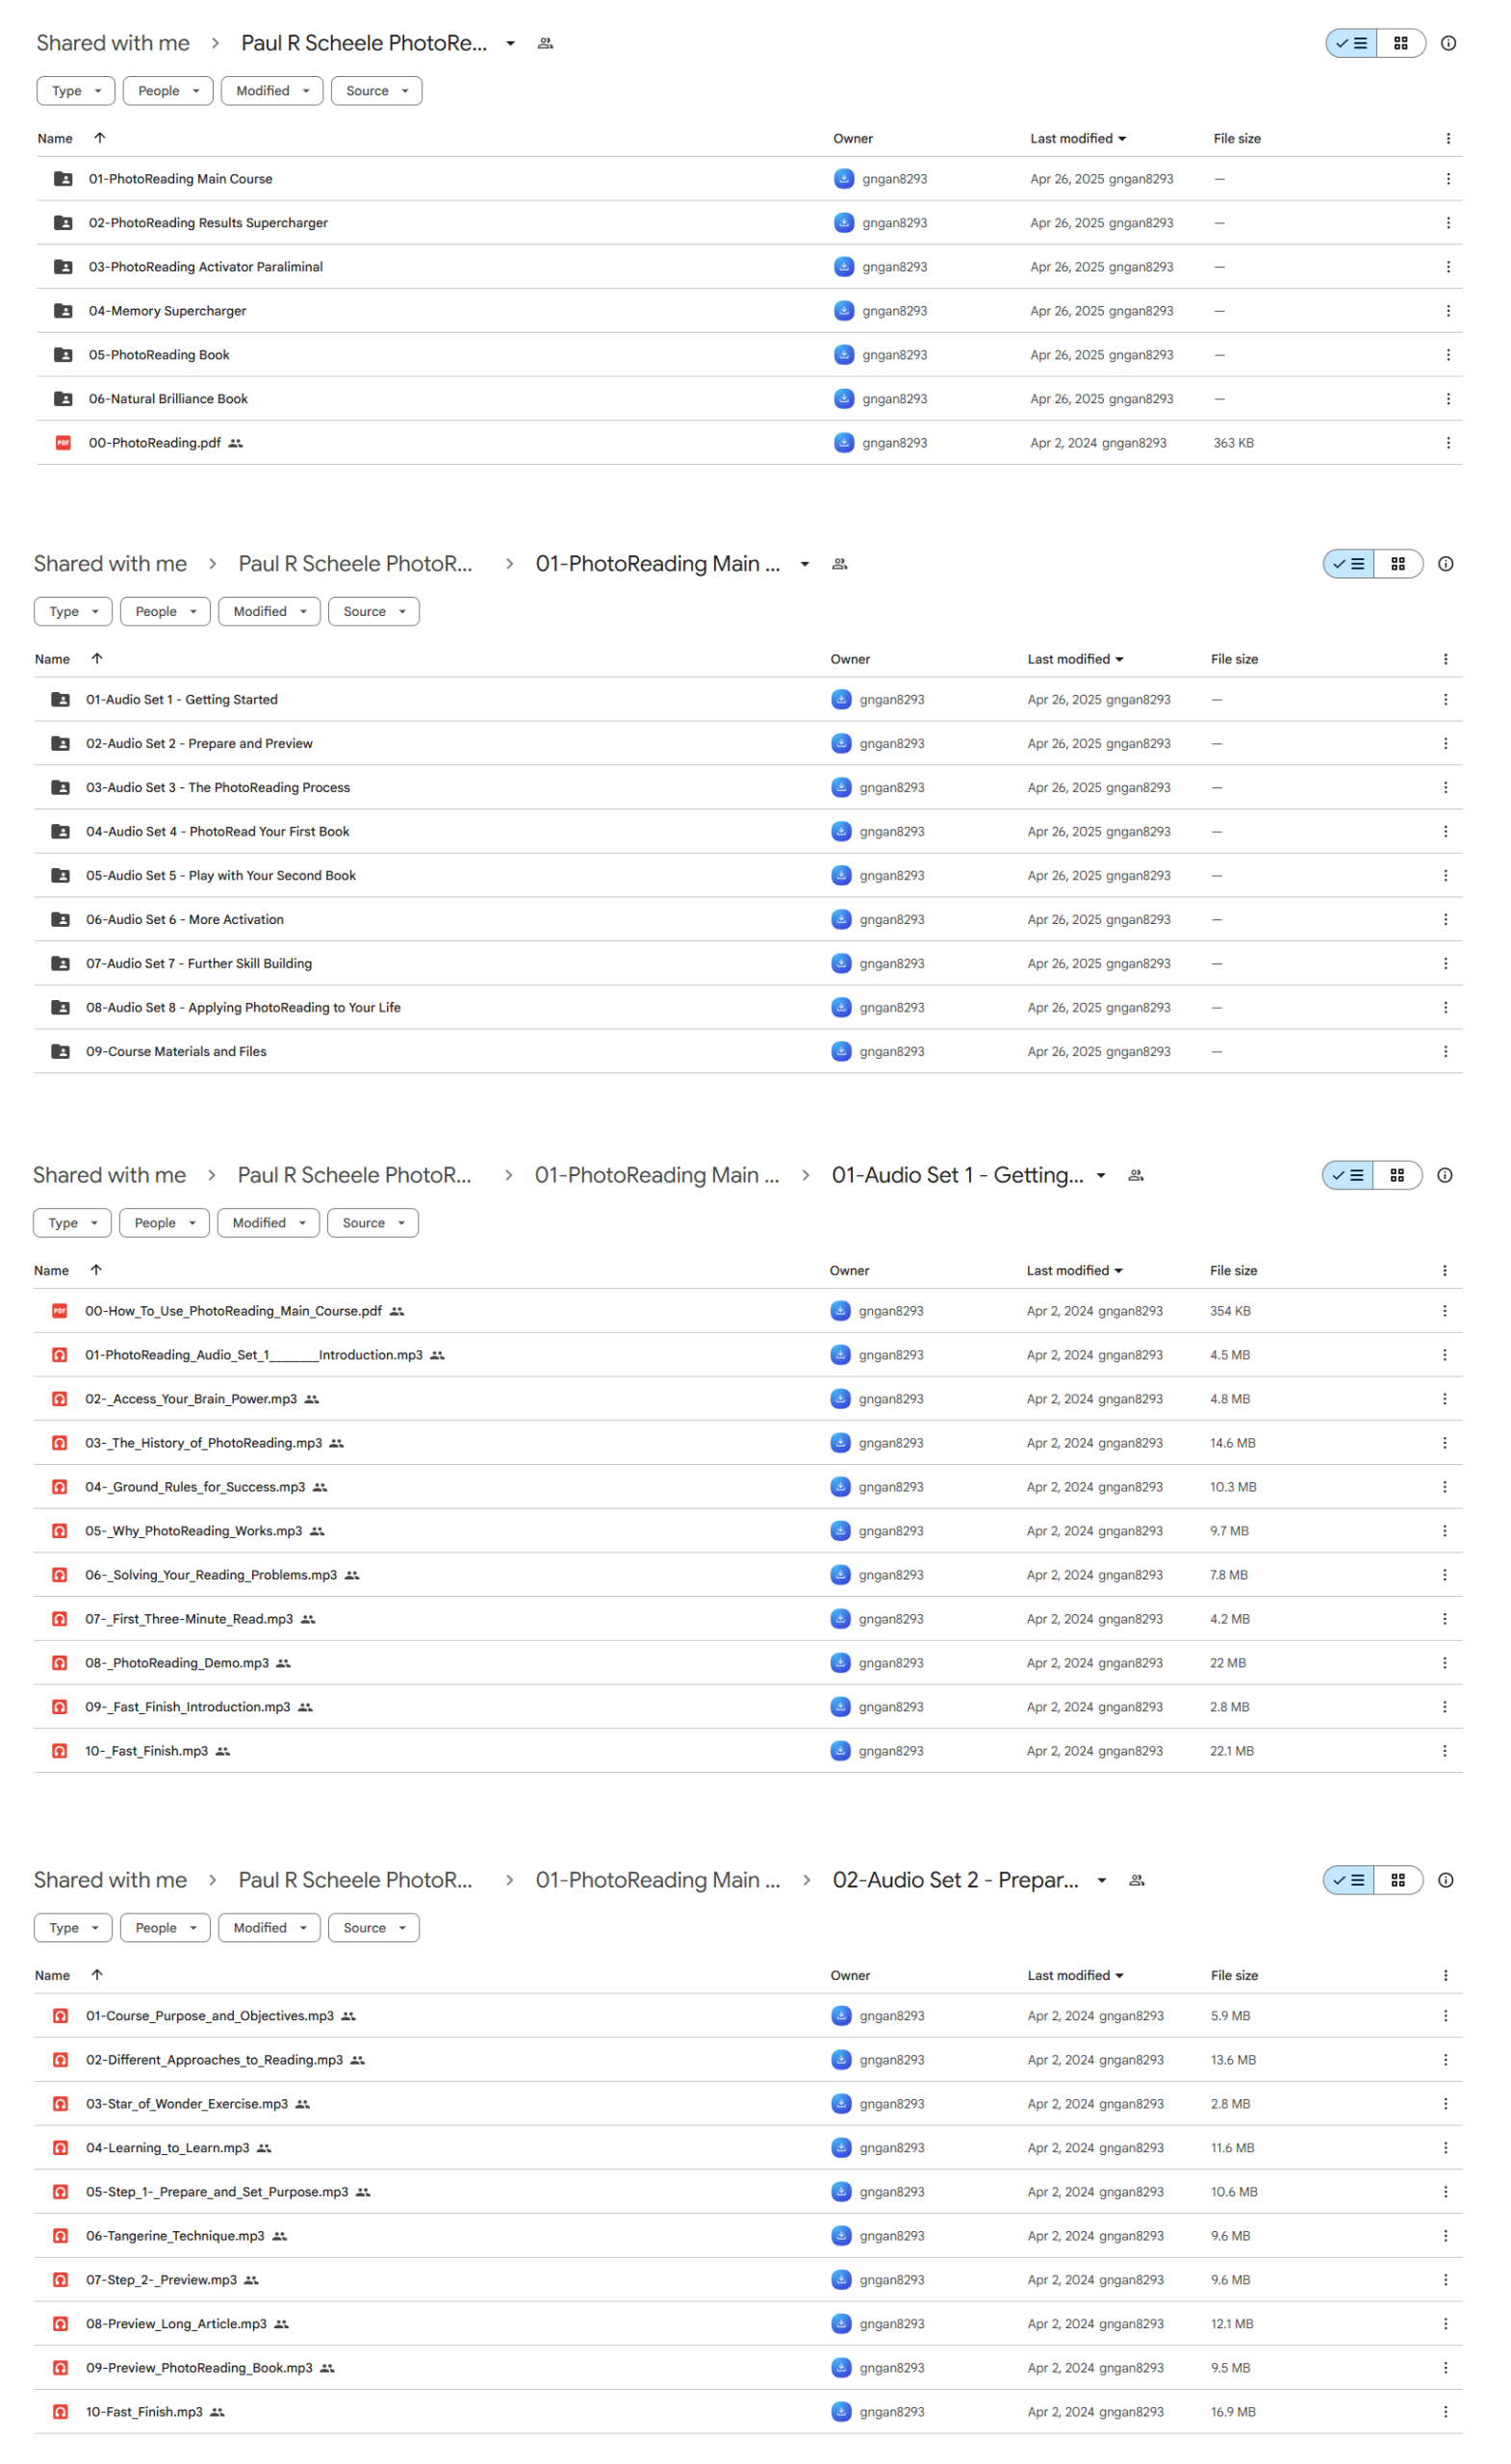
Task: Open Type filter in Paul R Scheele root view
Action: 76,91
